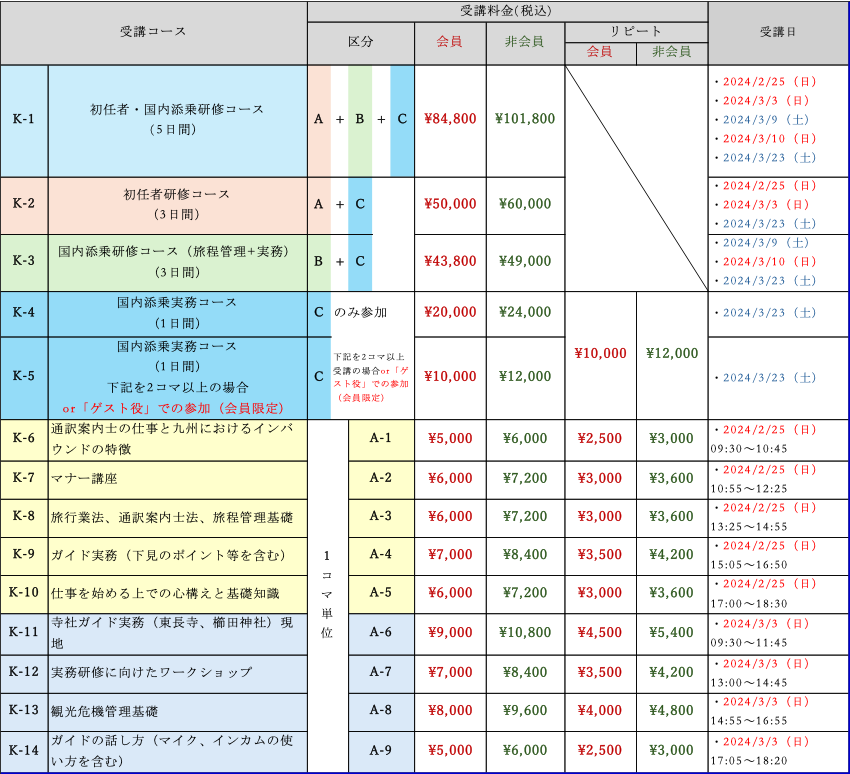Image resolution: width=850 pixels, height=774 pixels.
Task: Click the ¥8,000 member price
Action: [x=450, y=711]
